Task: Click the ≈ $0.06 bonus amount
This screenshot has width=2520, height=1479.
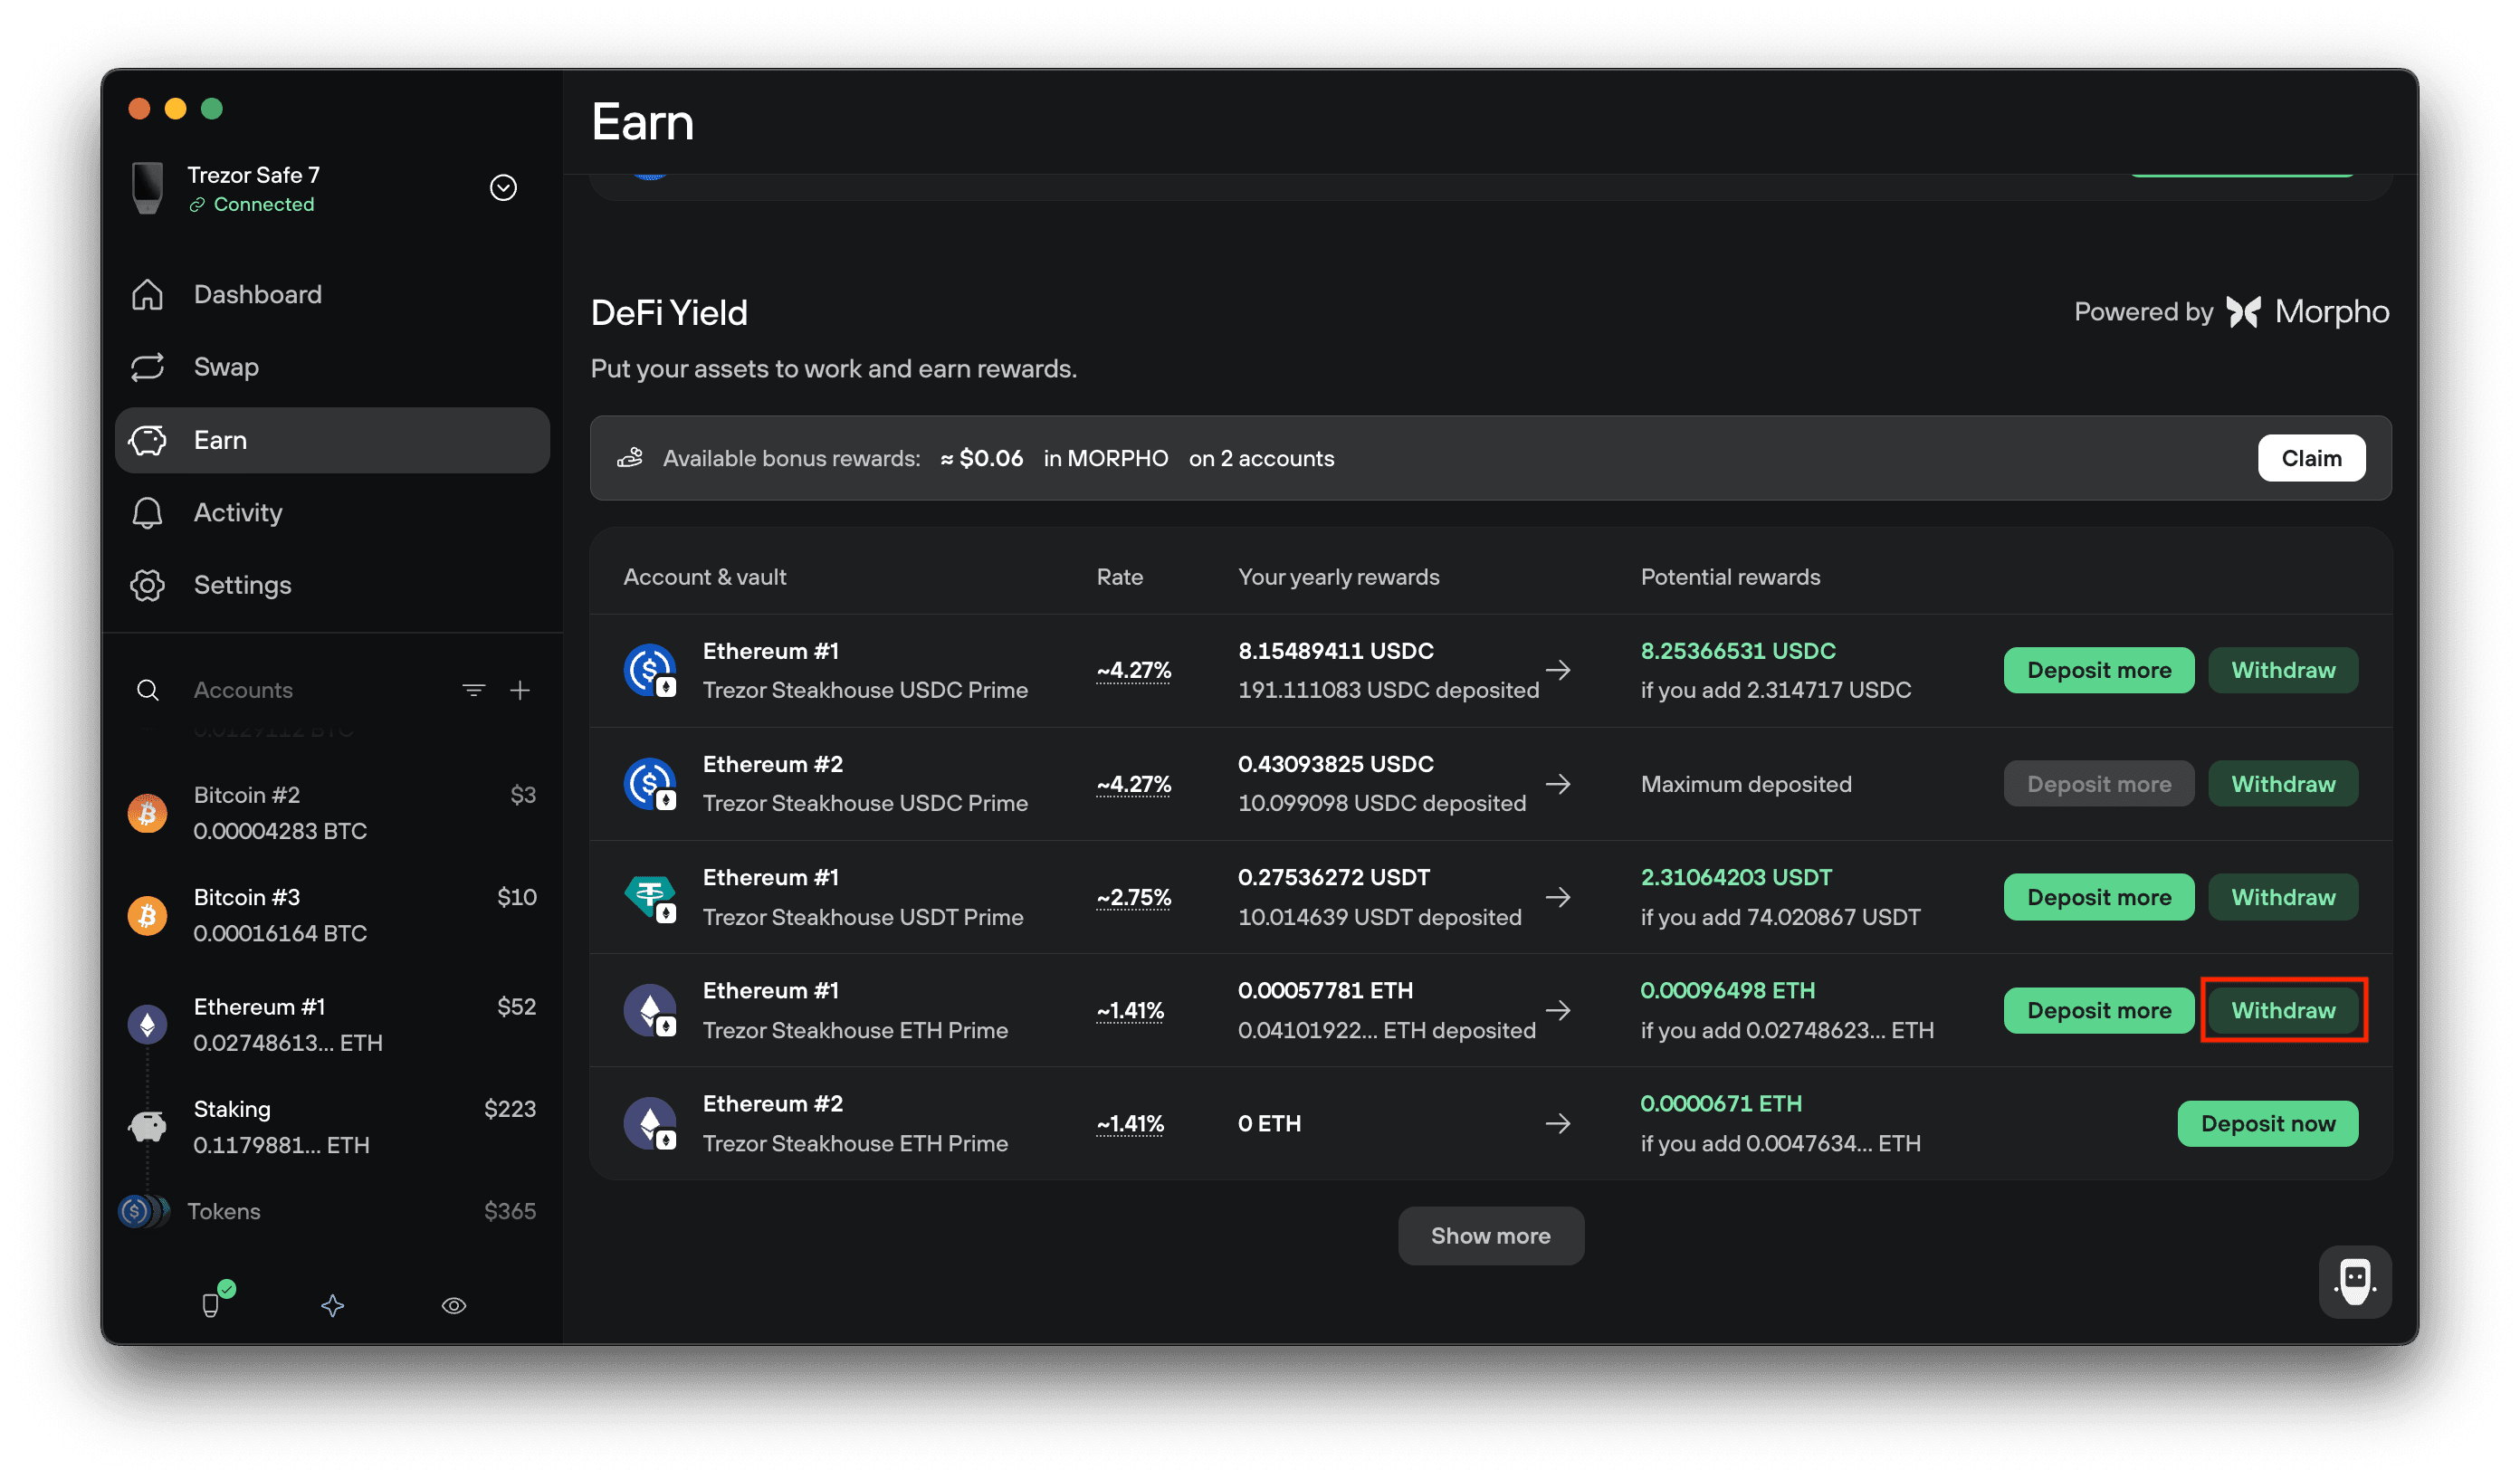Action: (x=981, y=458)
